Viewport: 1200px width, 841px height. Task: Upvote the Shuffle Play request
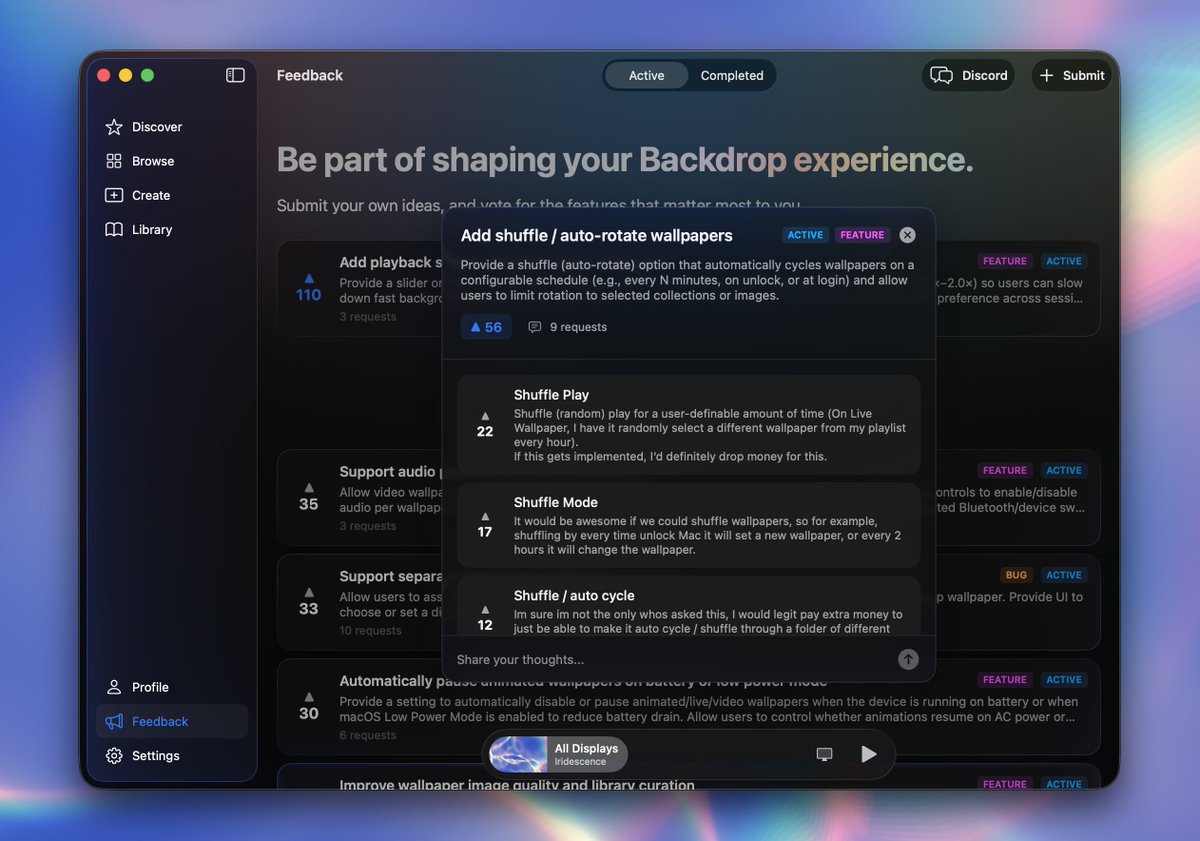485,424
